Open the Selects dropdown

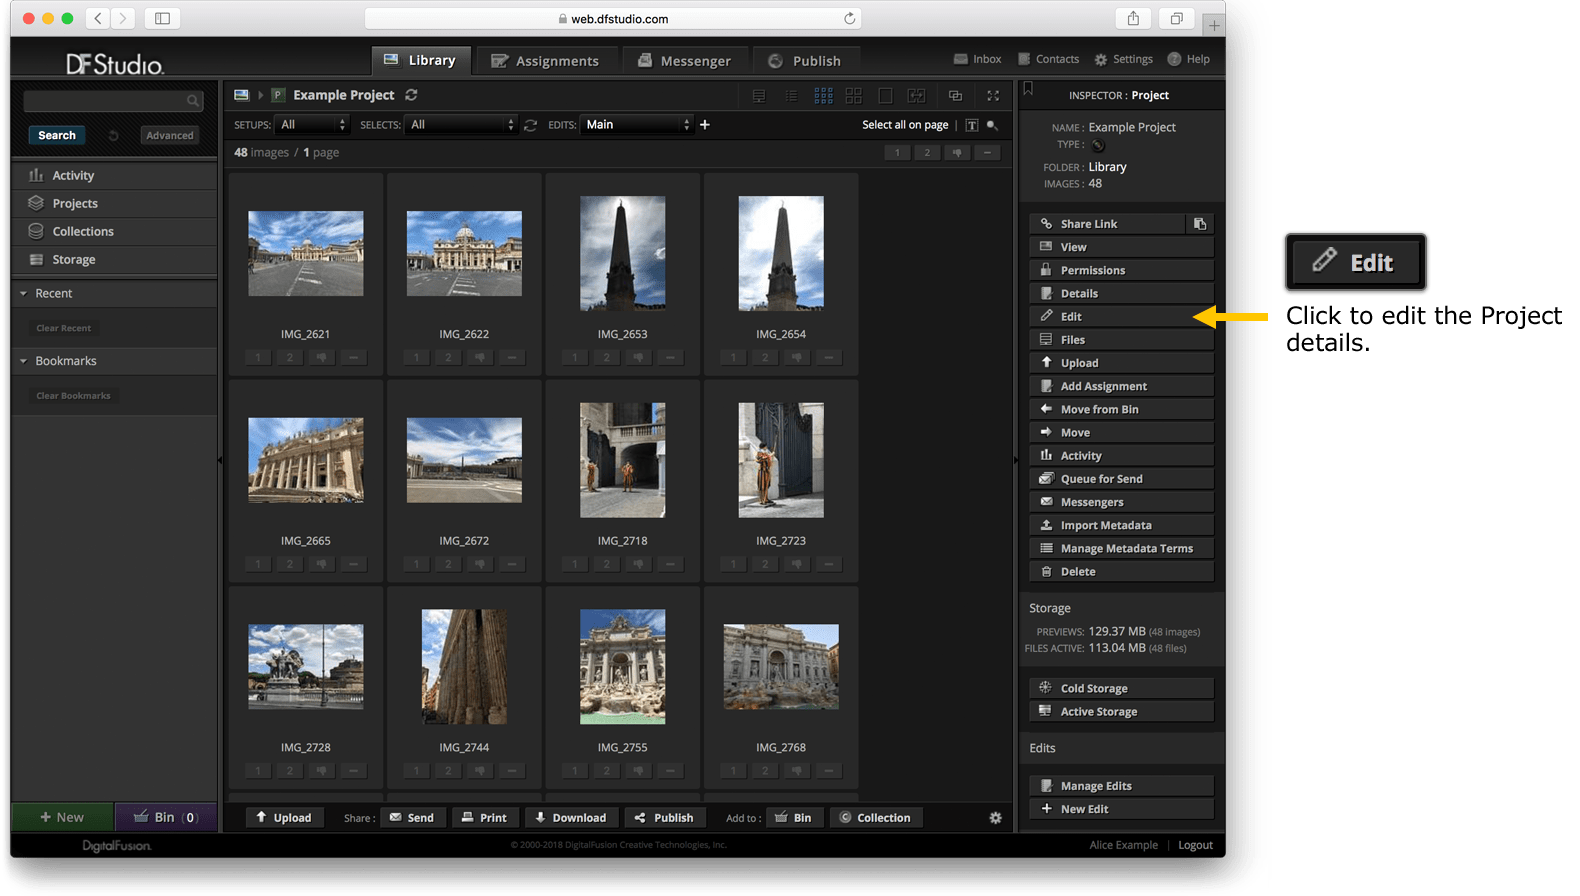pos(461,125)
